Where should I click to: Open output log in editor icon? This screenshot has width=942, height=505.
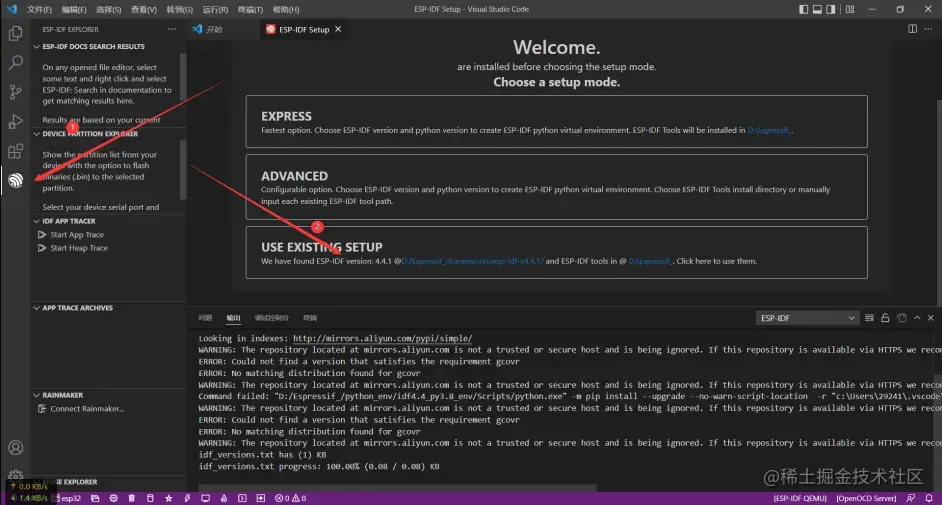click(902, 318)
